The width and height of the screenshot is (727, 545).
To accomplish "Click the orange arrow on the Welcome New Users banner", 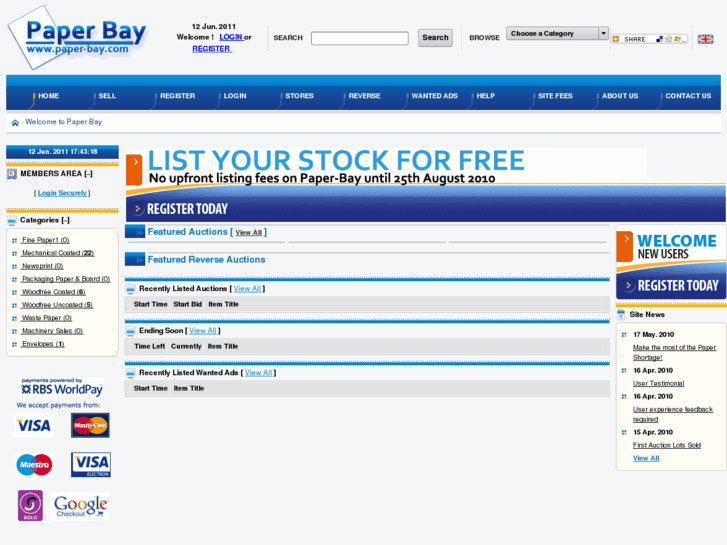I will point(625,246).
